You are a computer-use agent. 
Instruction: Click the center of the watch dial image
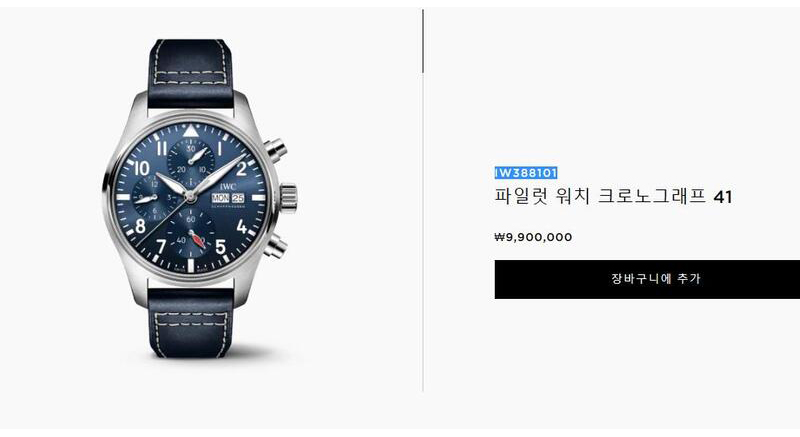click(190, 197)
